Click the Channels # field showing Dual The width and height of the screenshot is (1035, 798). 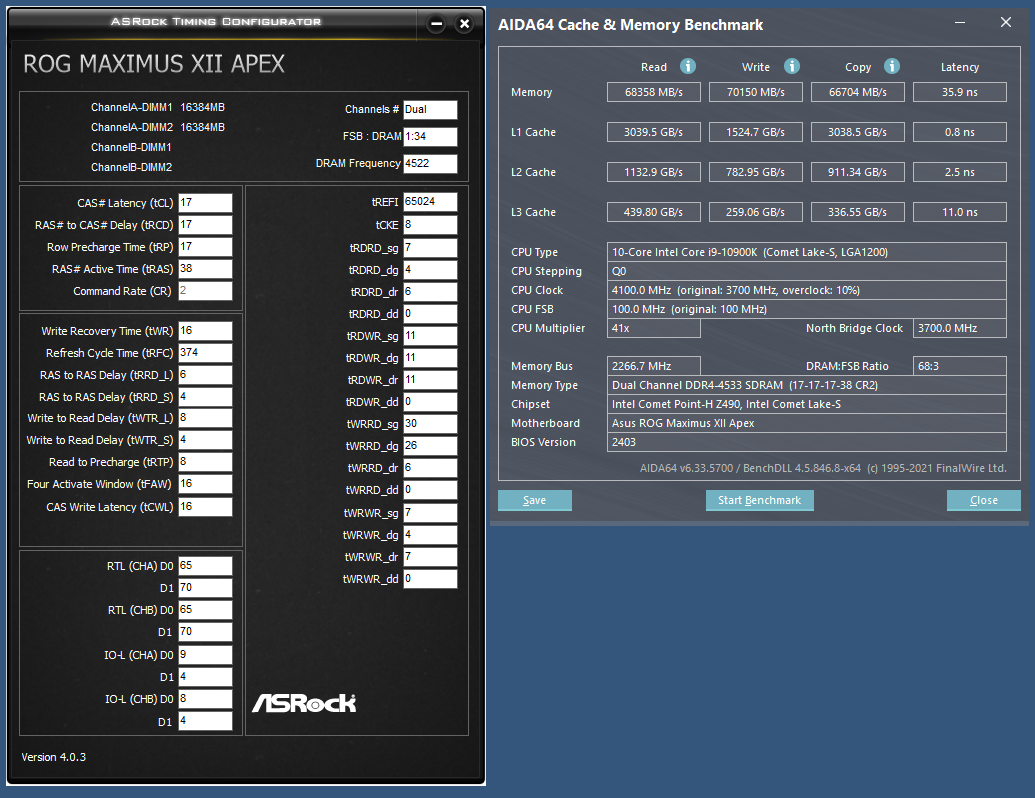tap(430, 110)
